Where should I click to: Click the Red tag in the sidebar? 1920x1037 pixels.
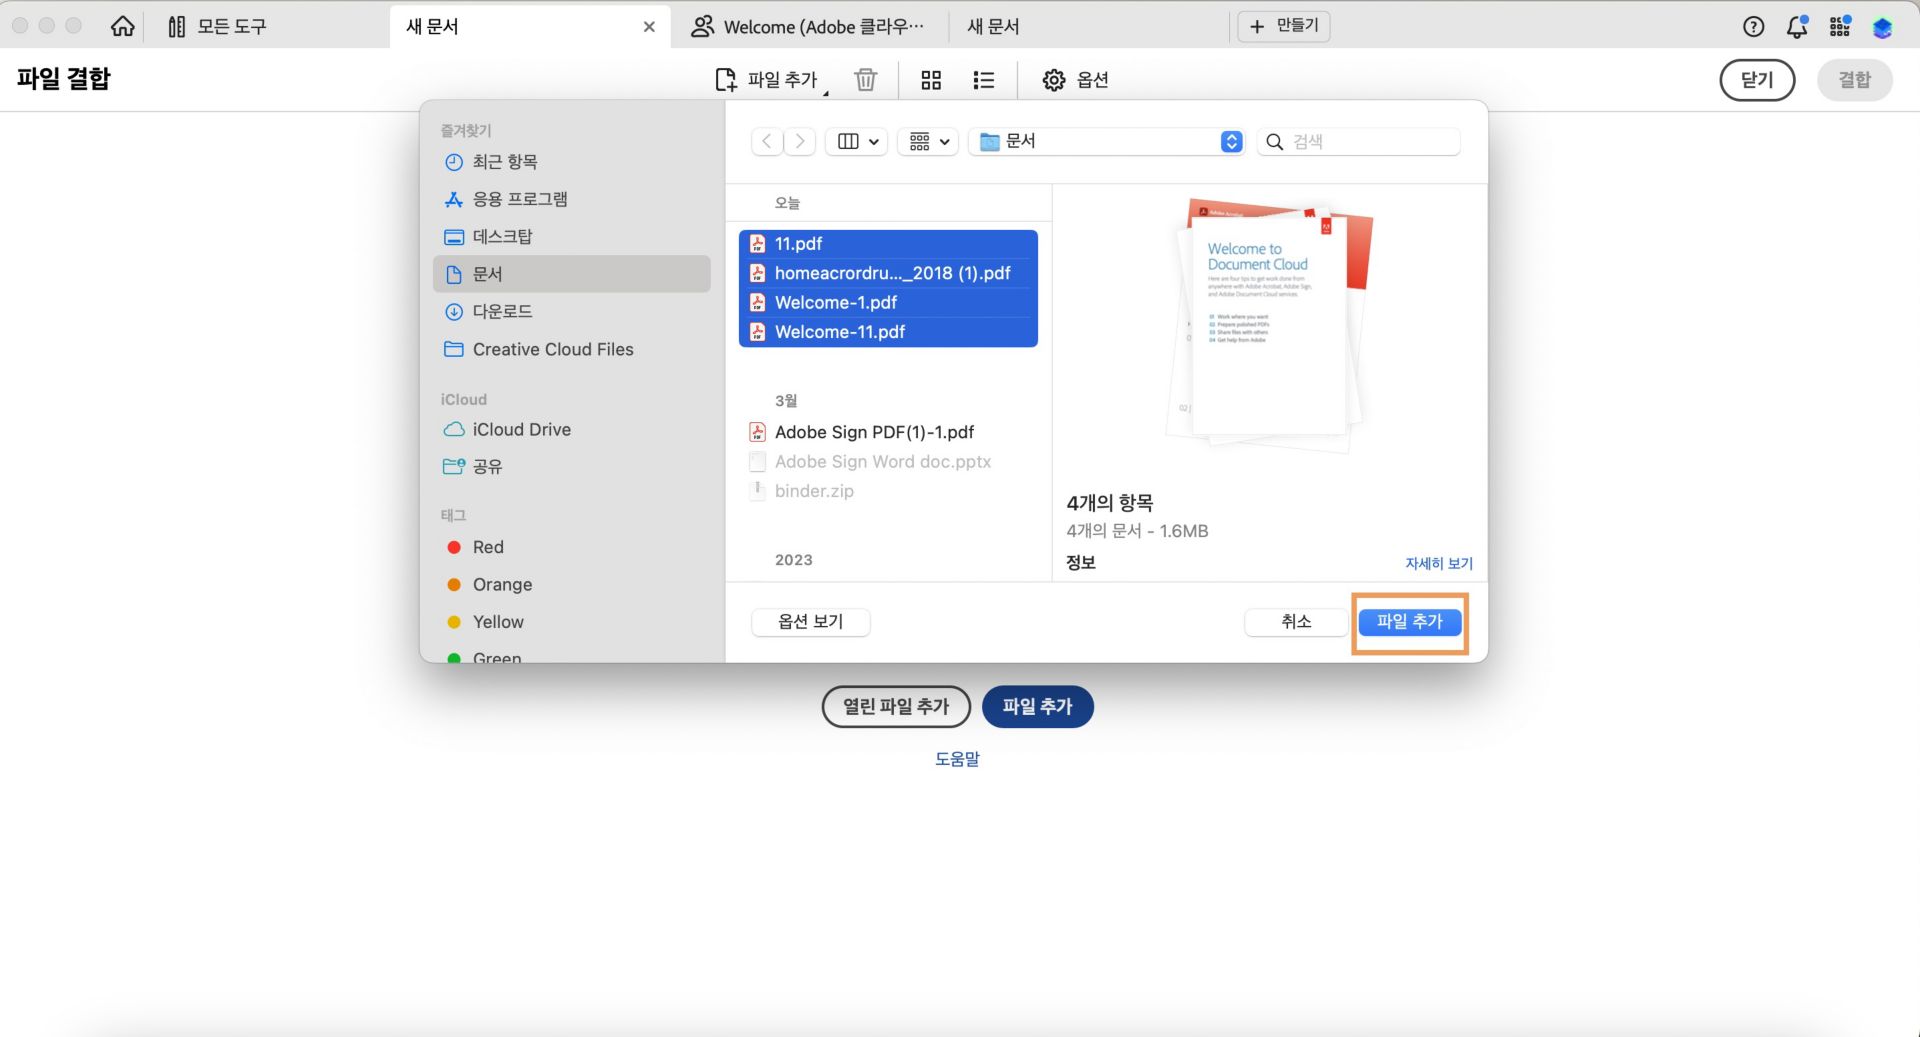[x=489, y=546]
